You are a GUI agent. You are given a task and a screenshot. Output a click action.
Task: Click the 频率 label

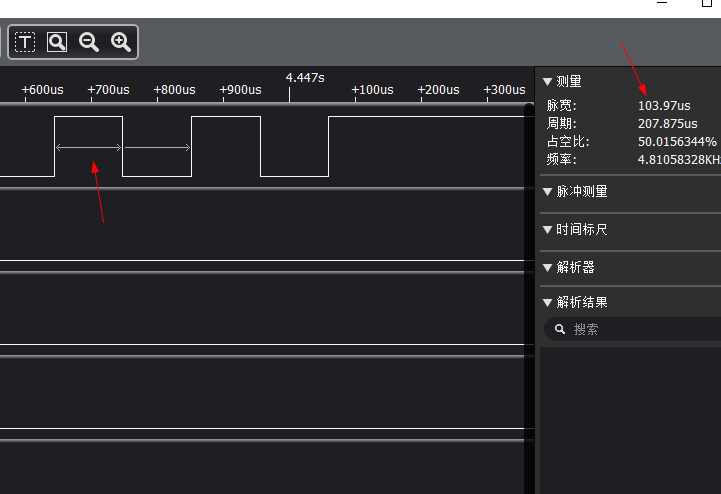(561, 160)
